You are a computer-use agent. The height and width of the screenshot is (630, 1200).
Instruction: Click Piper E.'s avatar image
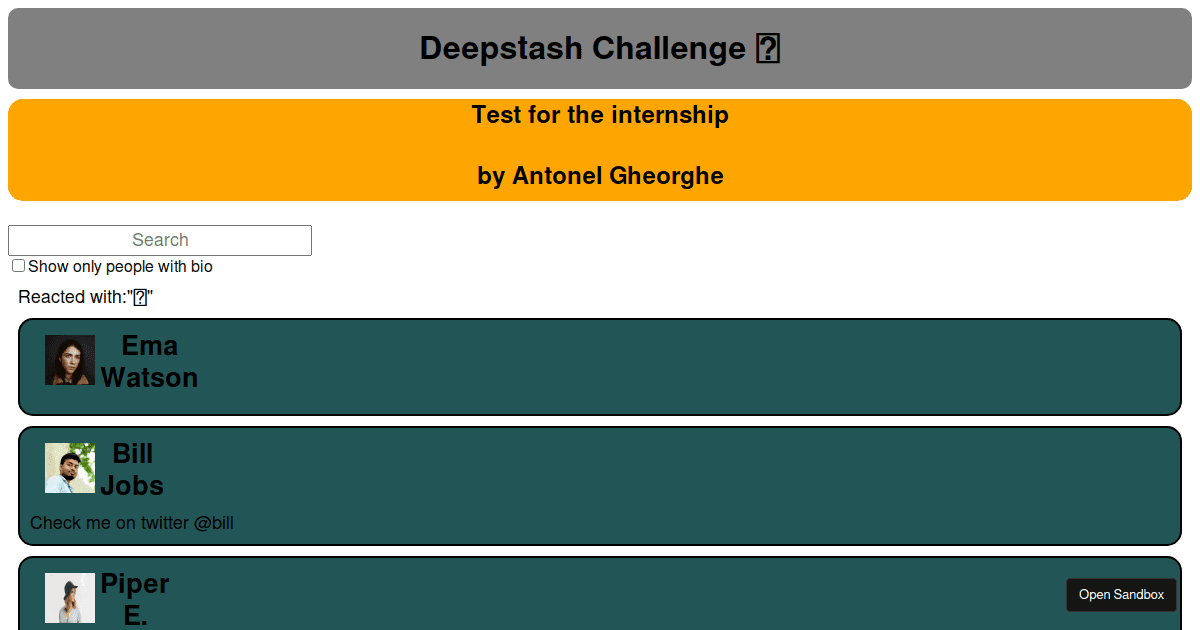[69, 596]
